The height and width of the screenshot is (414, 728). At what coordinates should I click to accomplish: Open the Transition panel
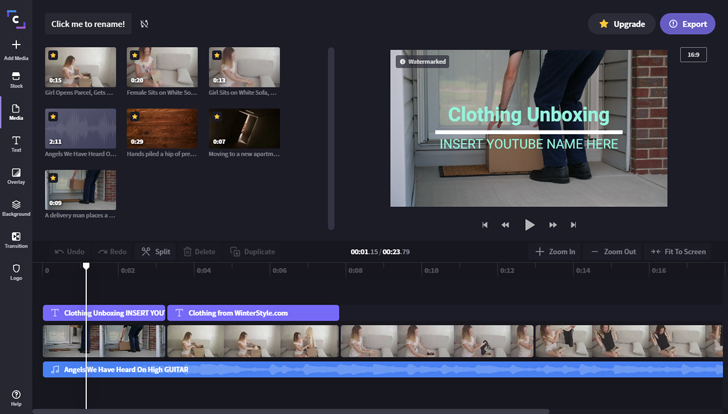tap(16, 240)
